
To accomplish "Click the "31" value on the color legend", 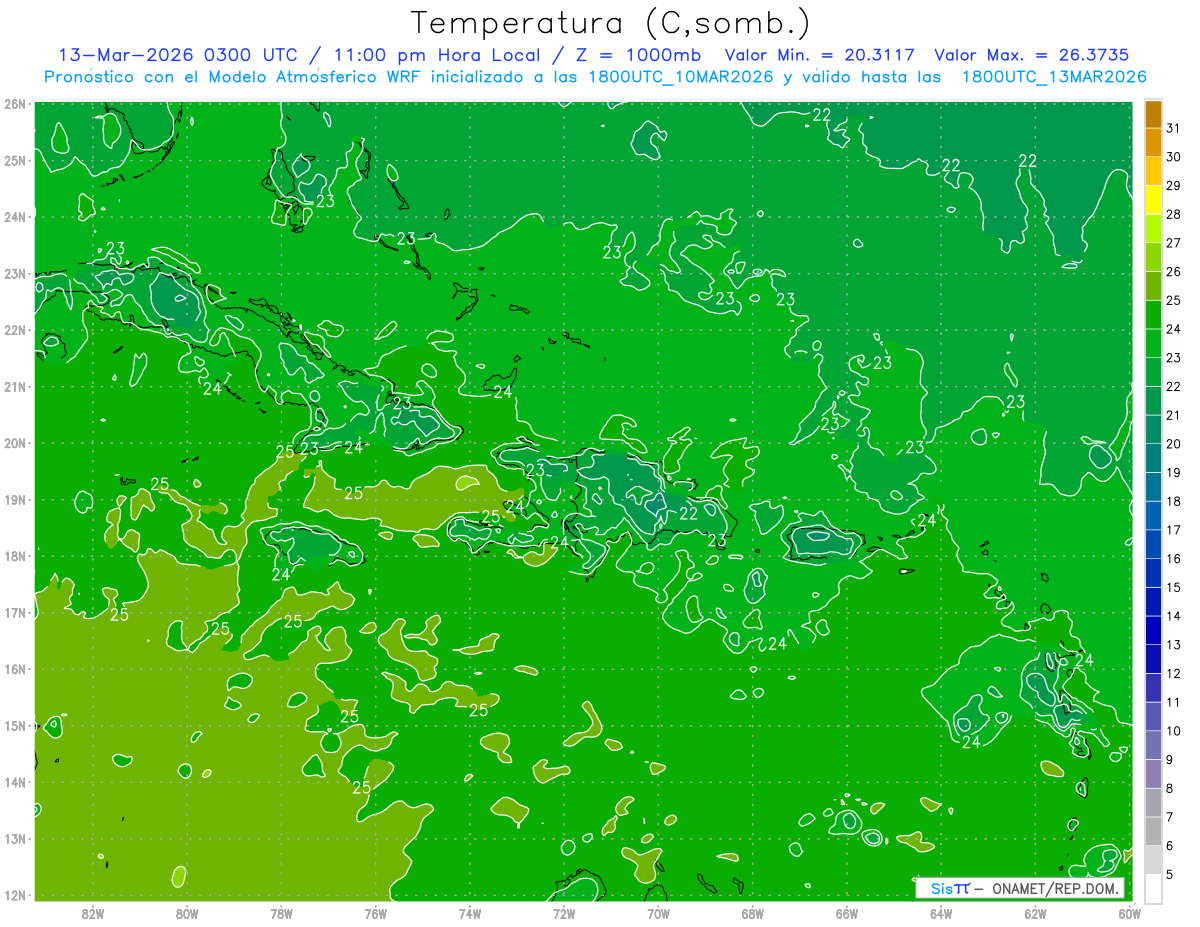I will (x=1173, y=127).
